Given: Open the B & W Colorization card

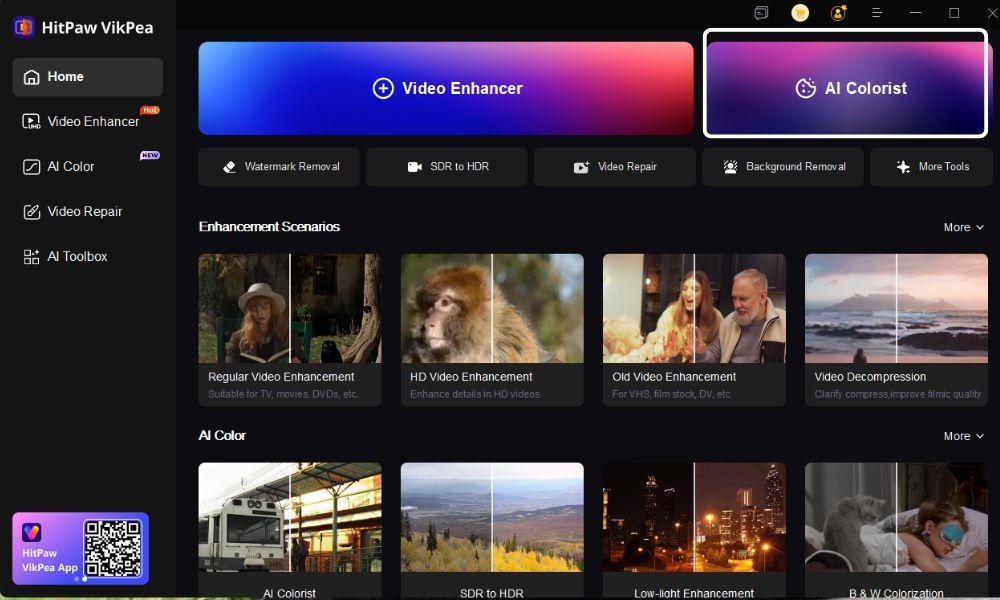Looking at the screenshot, I should [896, 531].
